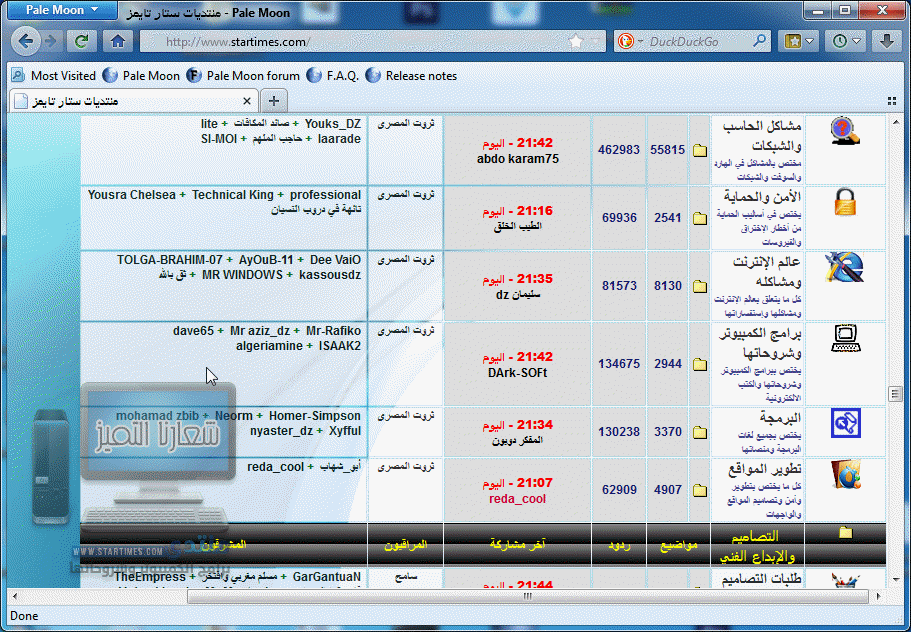Open the مشاكل الحاسب والشبكات forum
The image size is (911, 632).
click(762, 135)
